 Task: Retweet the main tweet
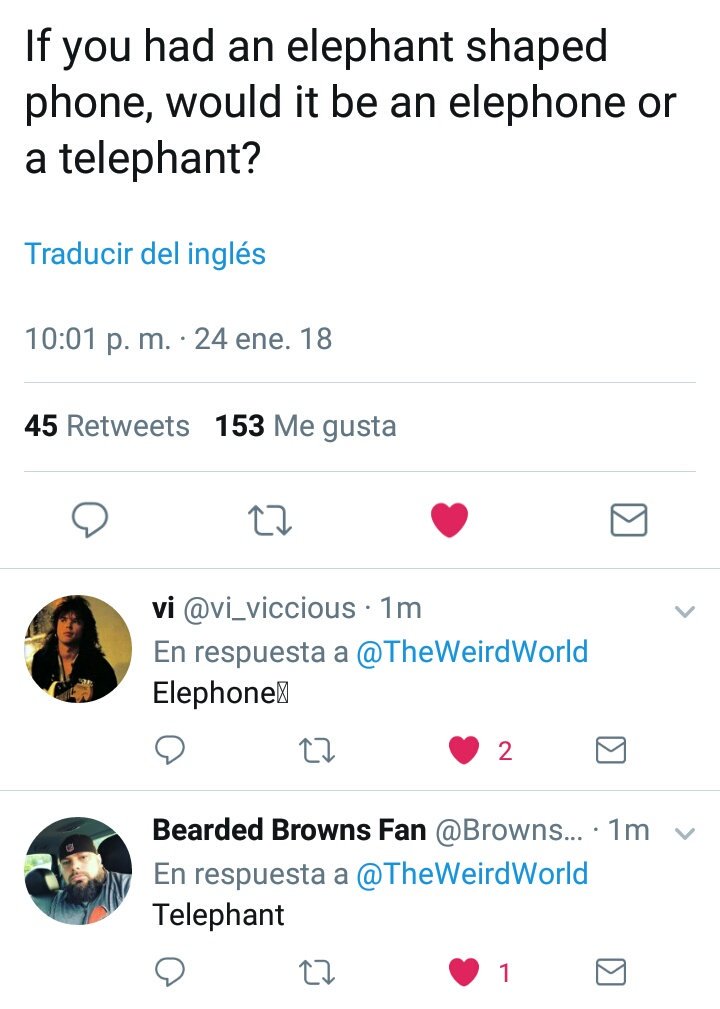(x=270, y=521)
